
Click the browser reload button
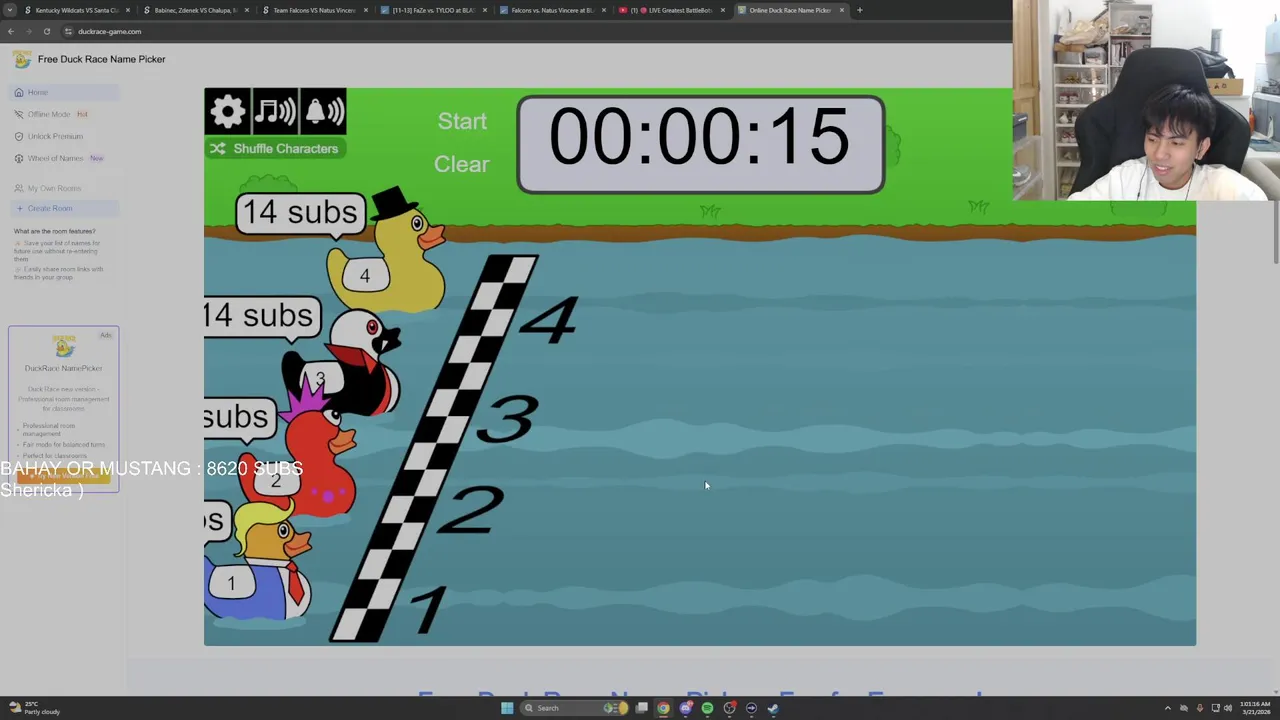click(46, 31)
